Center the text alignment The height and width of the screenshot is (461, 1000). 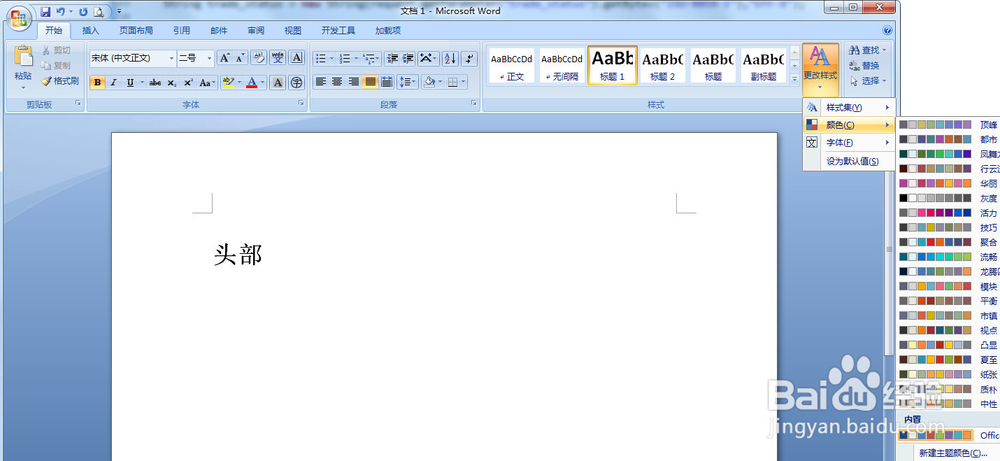pos(337,82)
